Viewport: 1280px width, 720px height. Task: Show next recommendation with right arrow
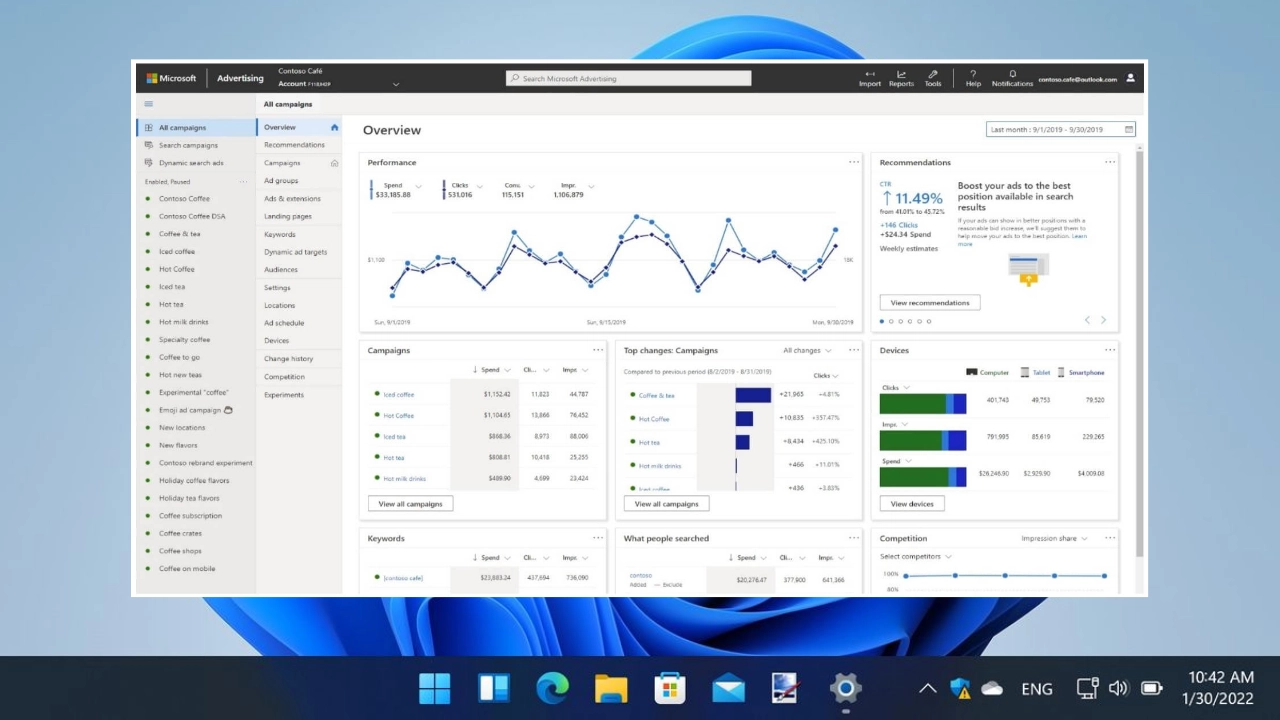[x=1103, y=320]
